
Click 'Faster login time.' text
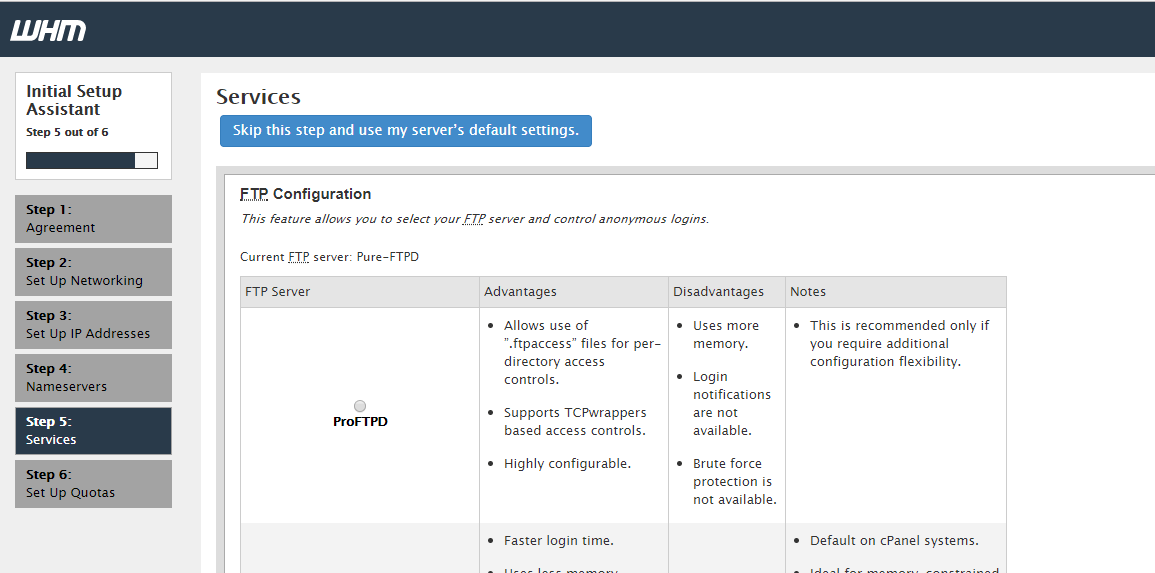click(559, 541)
